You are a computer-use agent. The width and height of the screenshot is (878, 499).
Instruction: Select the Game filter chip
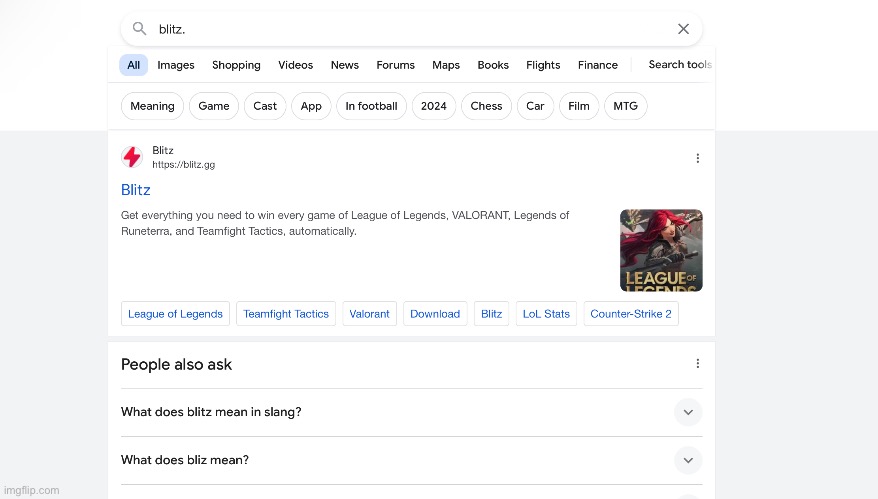pyautogui.click(x=214, y=106)
